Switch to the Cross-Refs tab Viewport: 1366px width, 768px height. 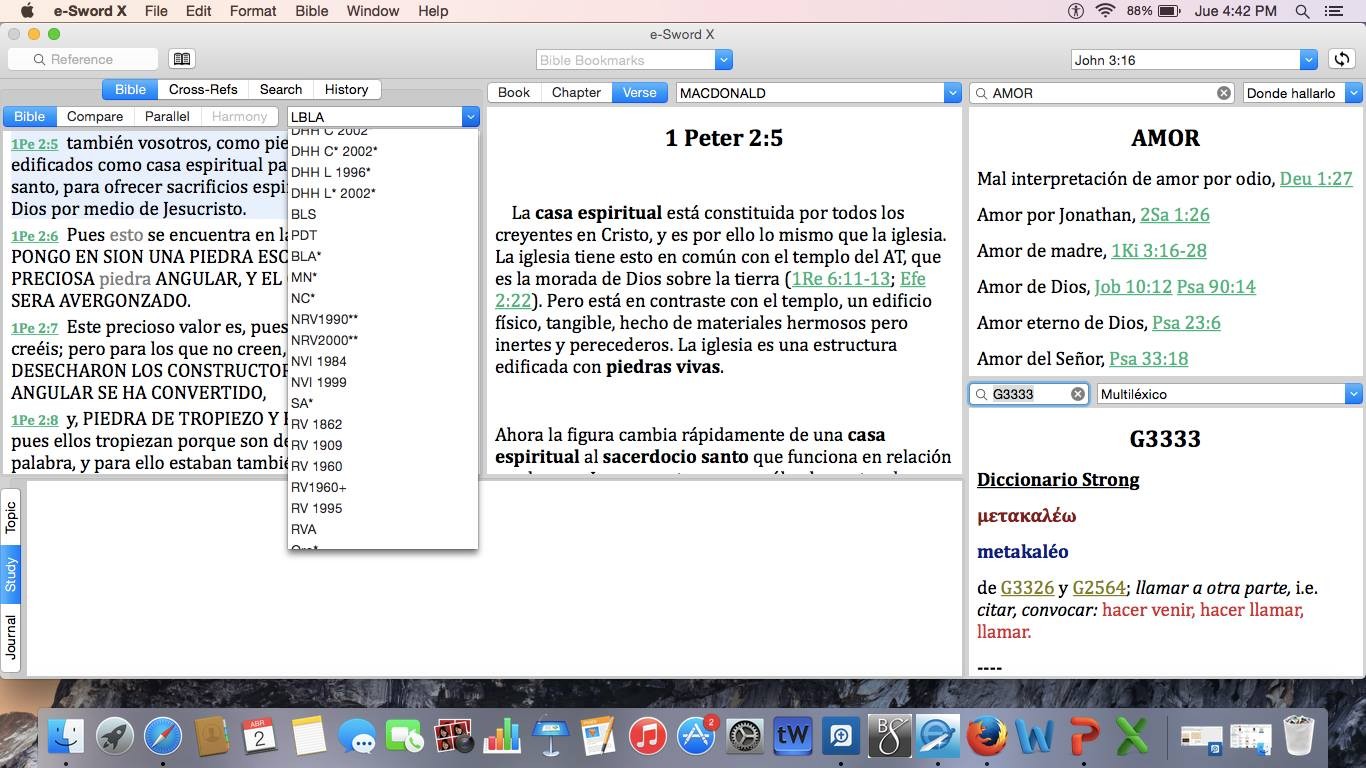(x=203, y=89)
